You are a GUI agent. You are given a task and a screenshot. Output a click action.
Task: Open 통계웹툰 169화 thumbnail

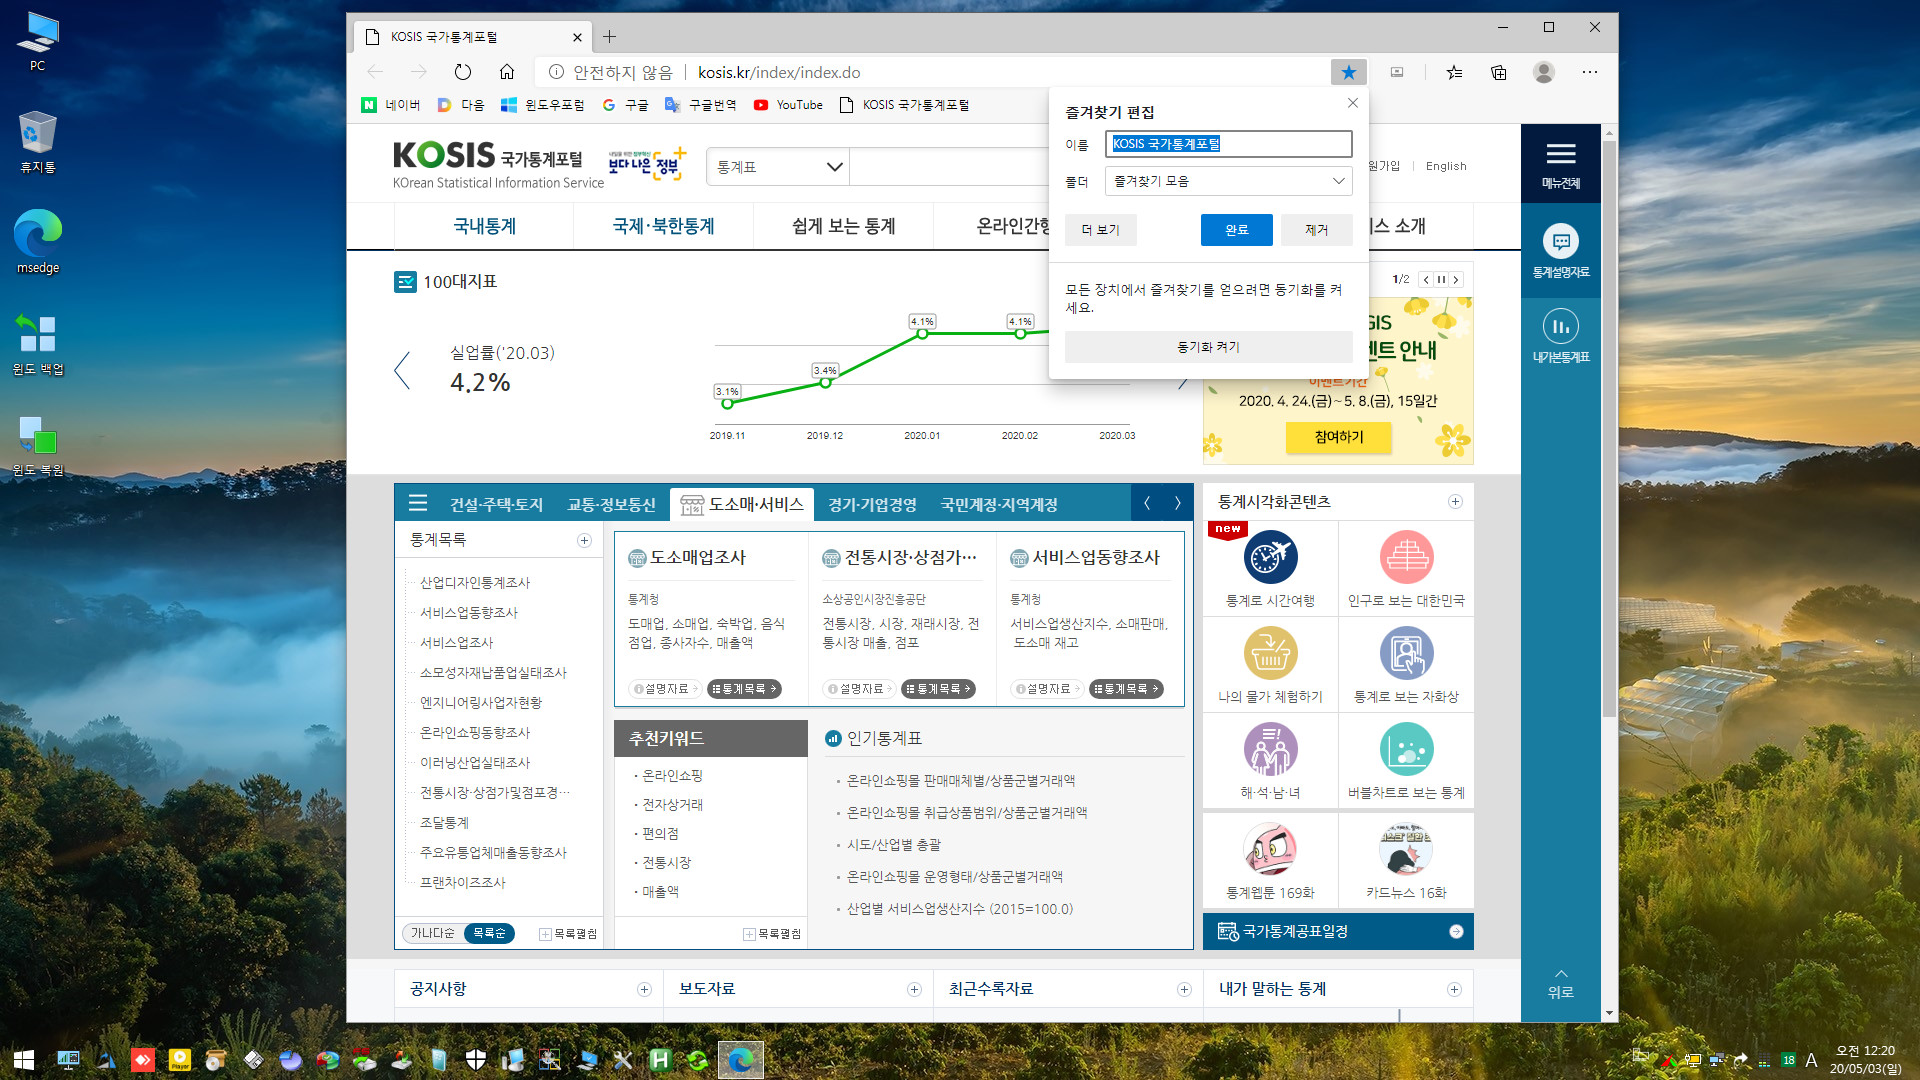[1270, 849]
